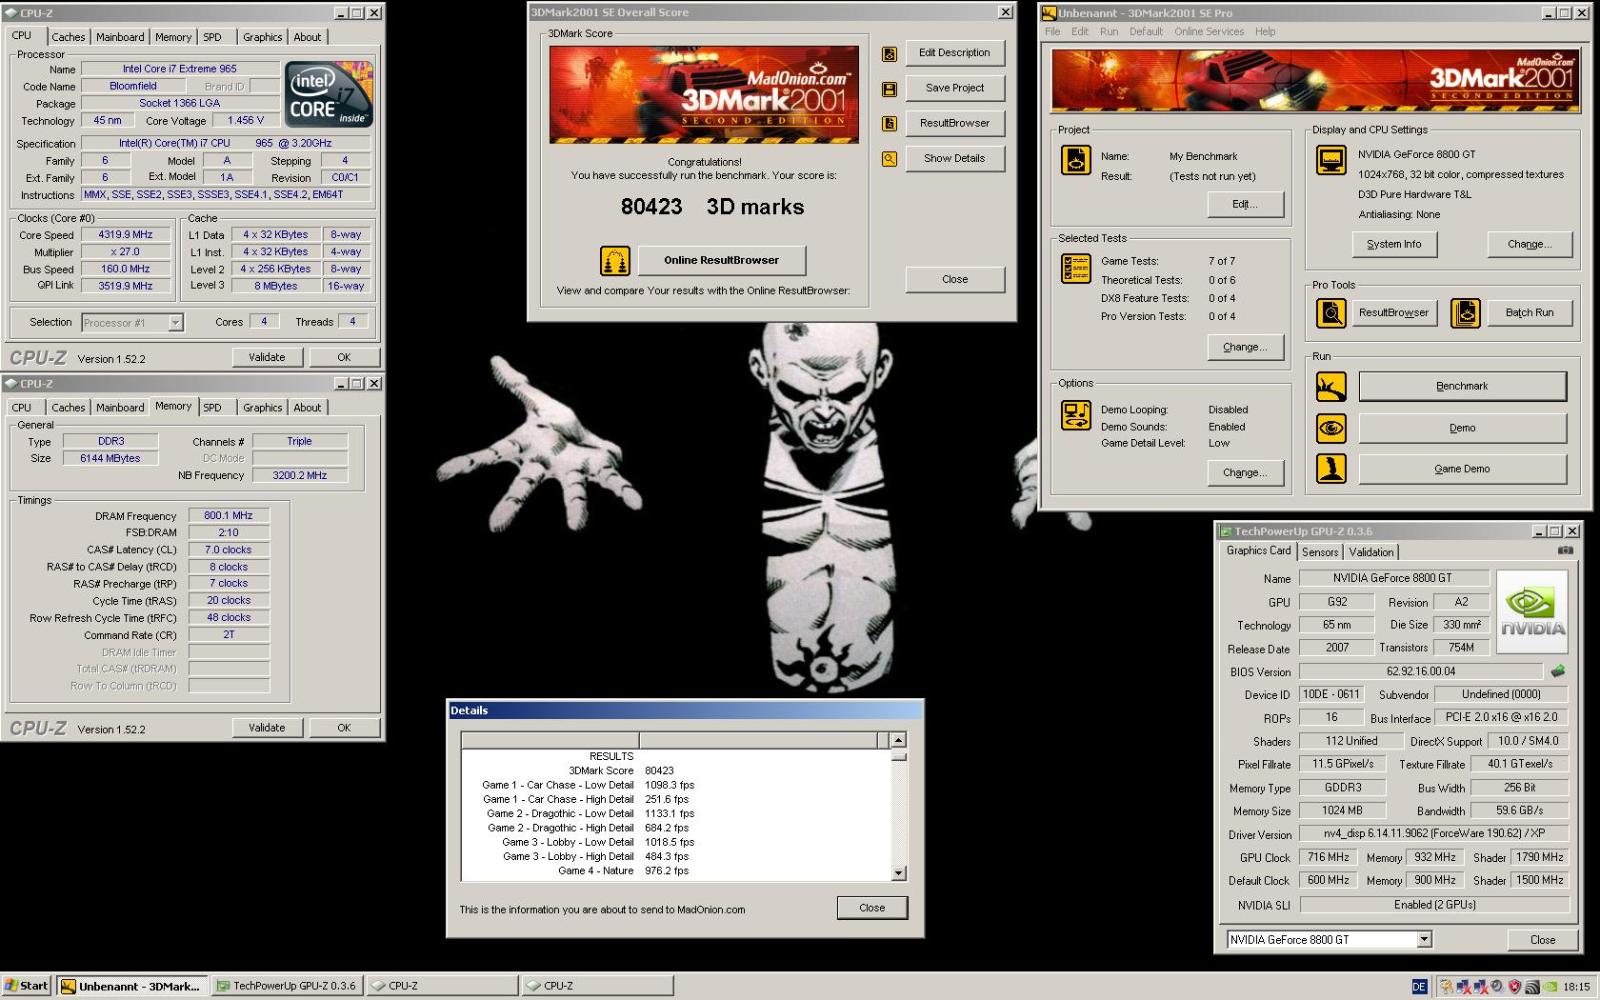Click the GPU-Z screenshot camera icon

1565,551
